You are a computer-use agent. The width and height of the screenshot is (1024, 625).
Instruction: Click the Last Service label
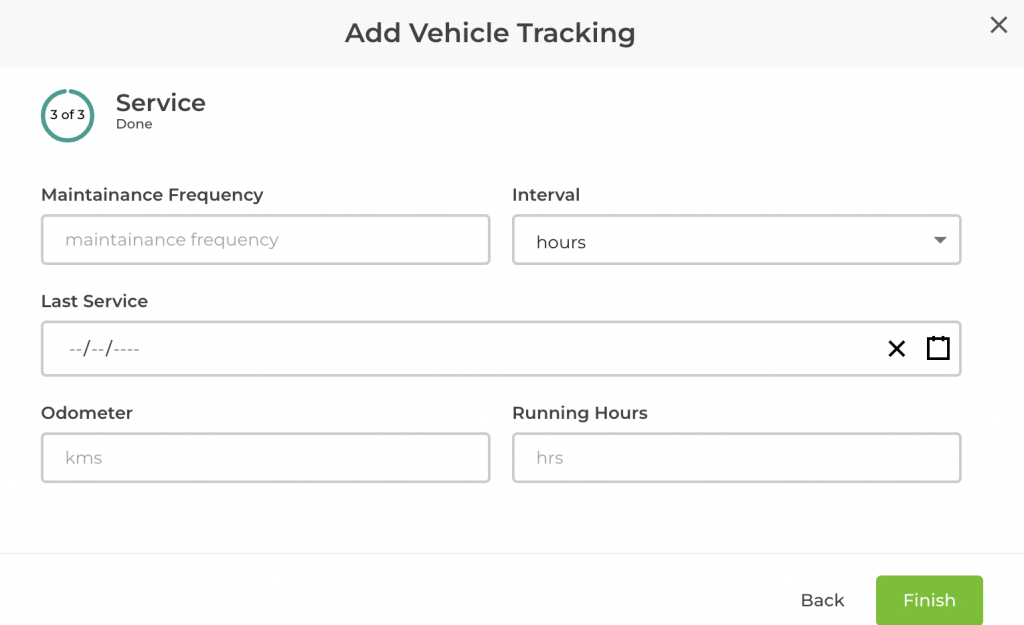click(94, 301)
